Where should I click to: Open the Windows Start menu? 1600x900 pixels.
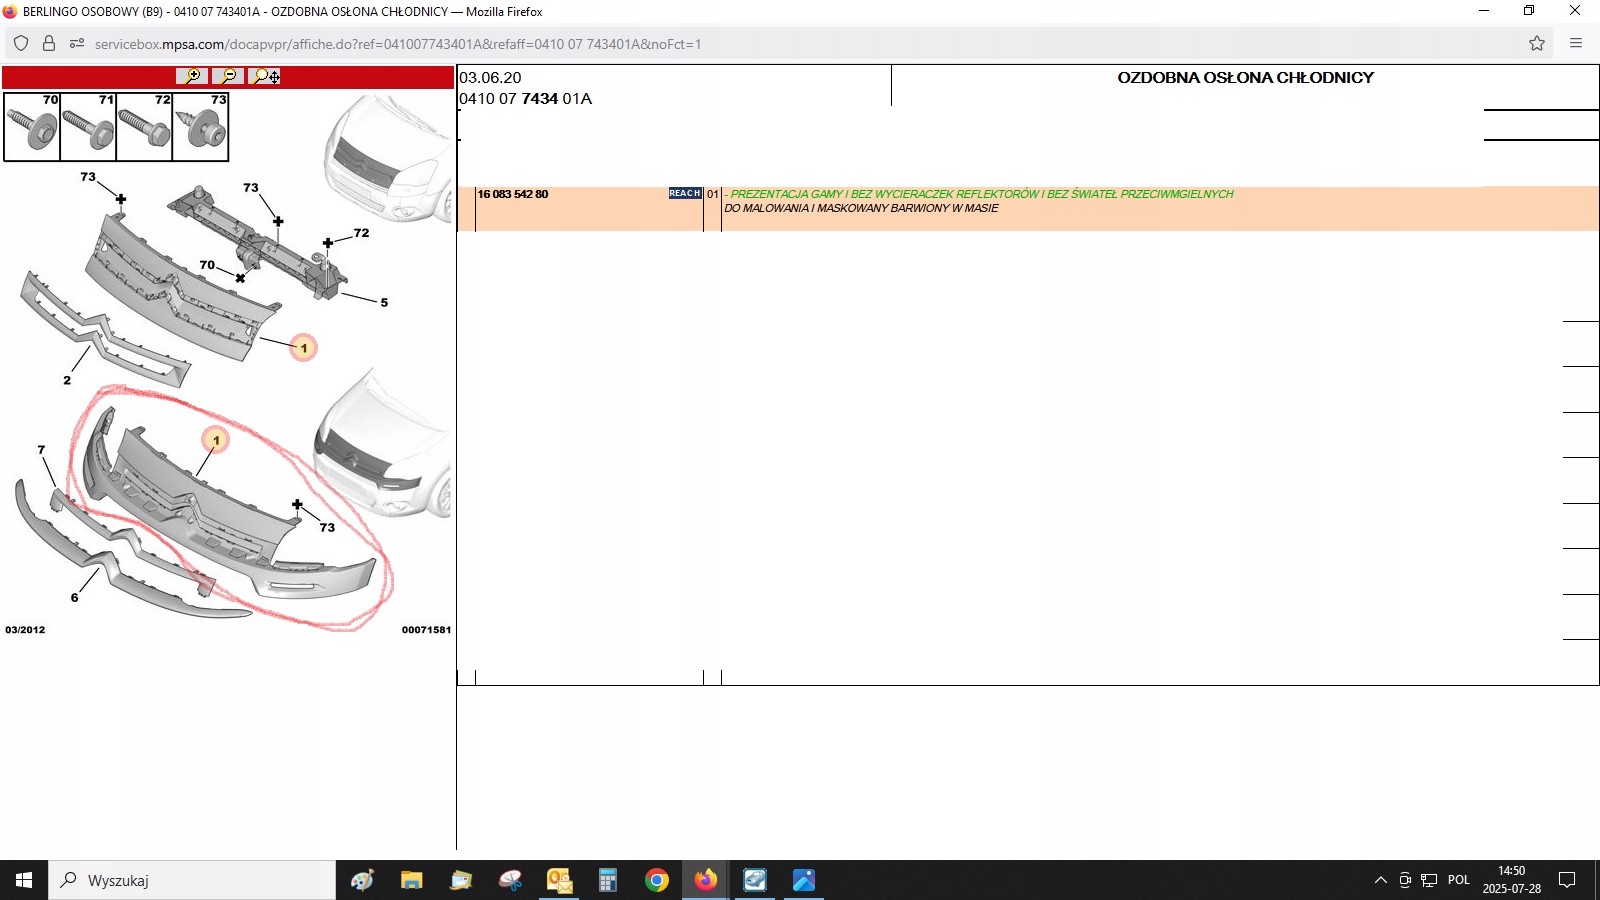(x=24, y=880)
